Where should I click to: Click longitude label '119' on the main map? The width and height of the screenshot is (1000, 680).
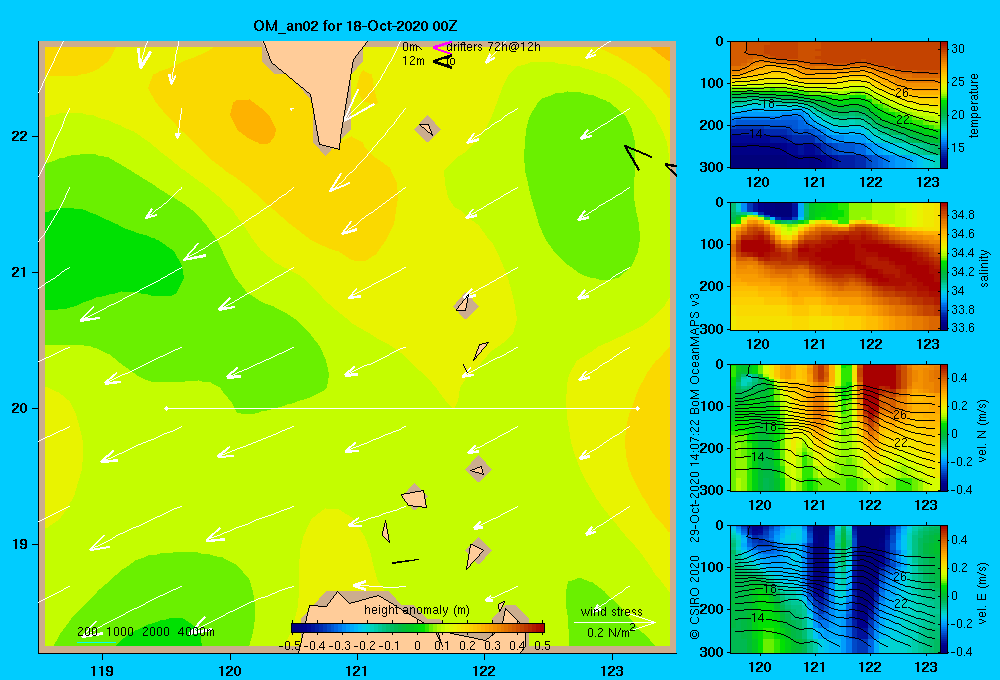(102, 670)
